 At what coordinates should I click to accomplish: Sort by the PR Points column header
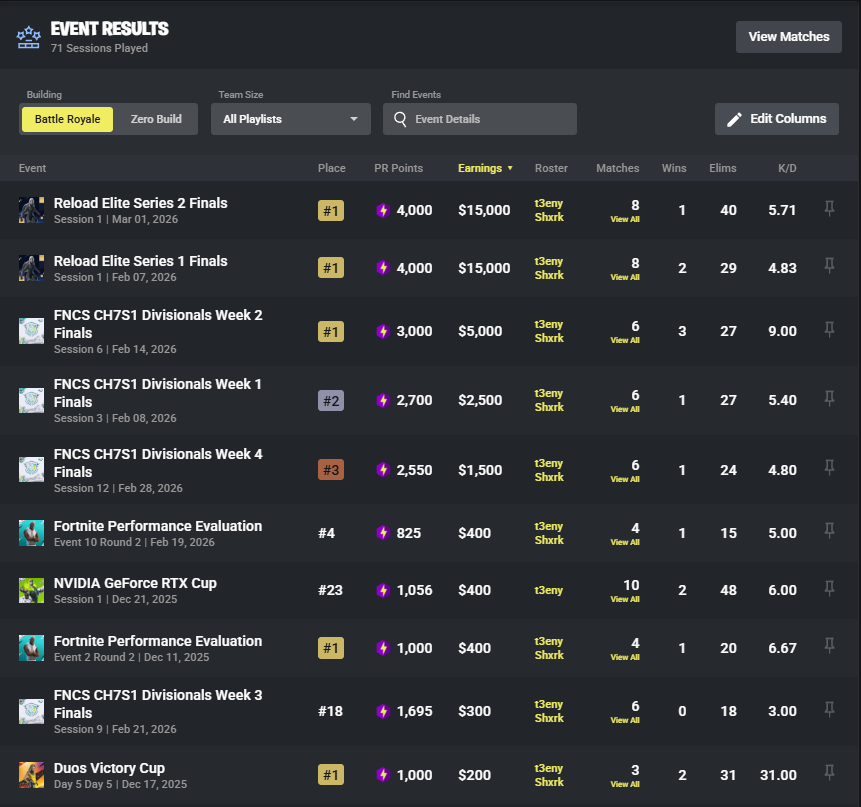tap(399, 168)
